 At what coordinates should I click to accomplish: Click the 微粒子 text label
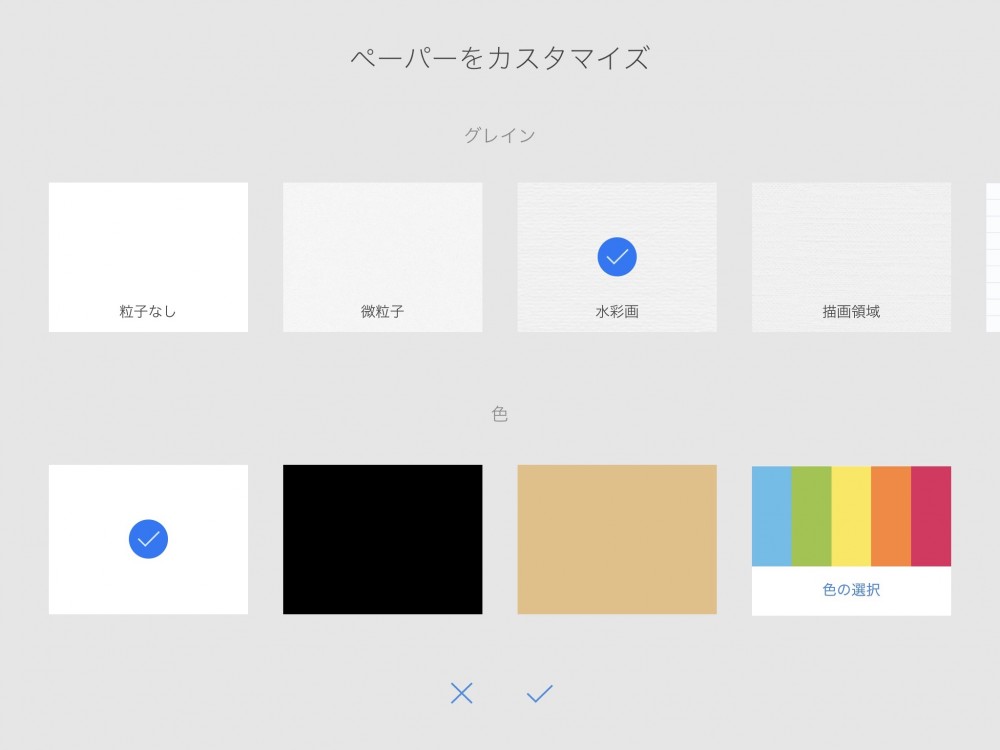coord(382,312)
